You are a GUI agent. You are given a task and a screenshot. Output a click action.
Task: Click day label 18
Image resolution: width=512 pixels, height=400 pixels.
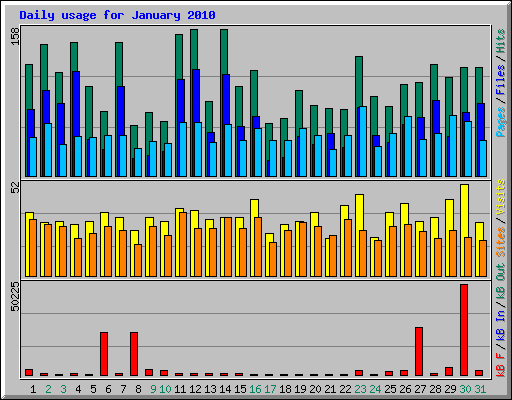(285, 389)
